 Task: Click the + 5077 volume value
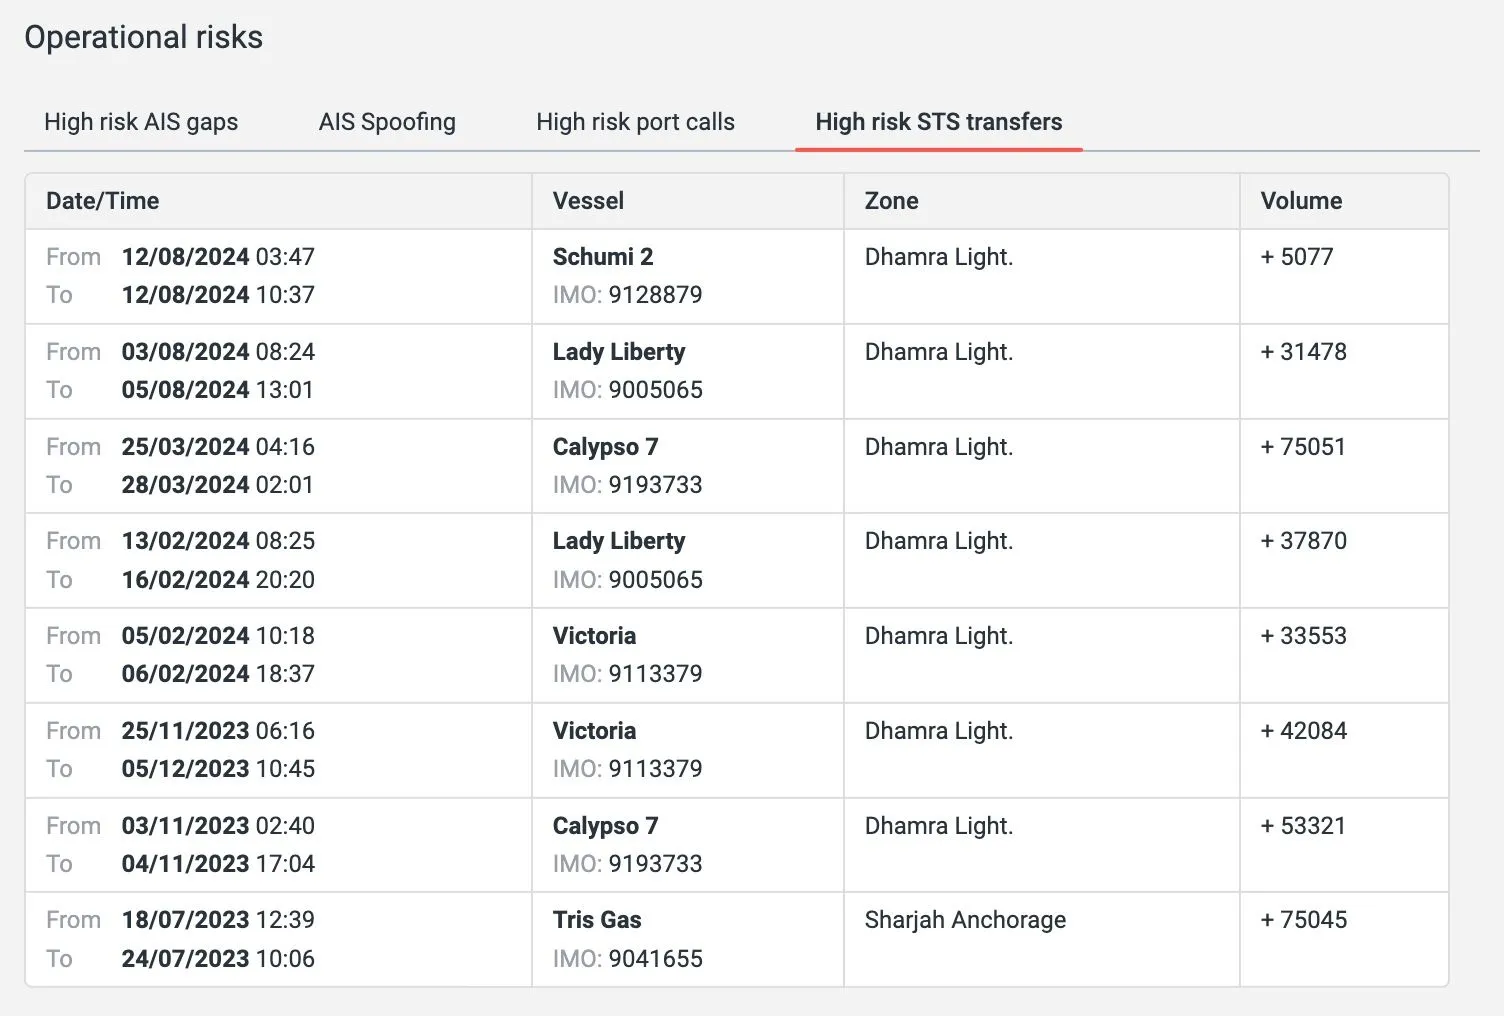pyautogui.click(x=1297, y=257)
